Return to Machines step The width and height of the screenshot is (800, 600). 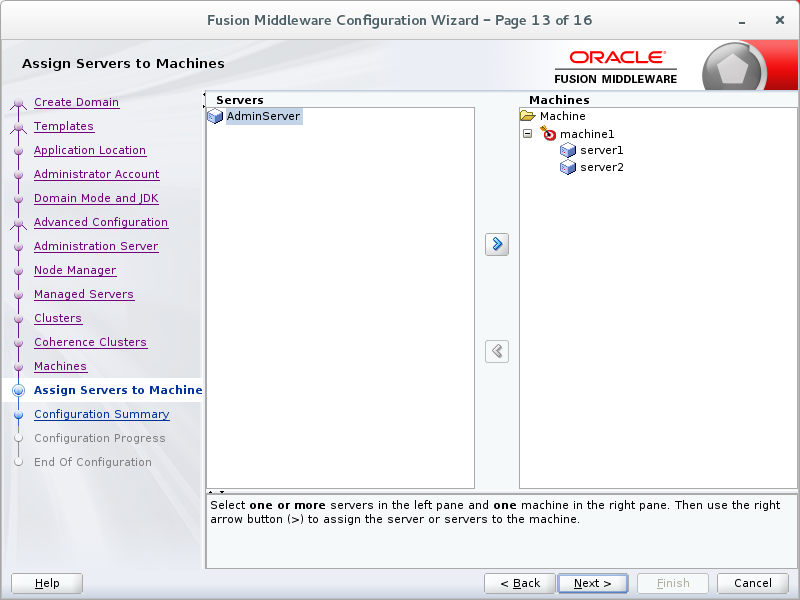point(60,366)
